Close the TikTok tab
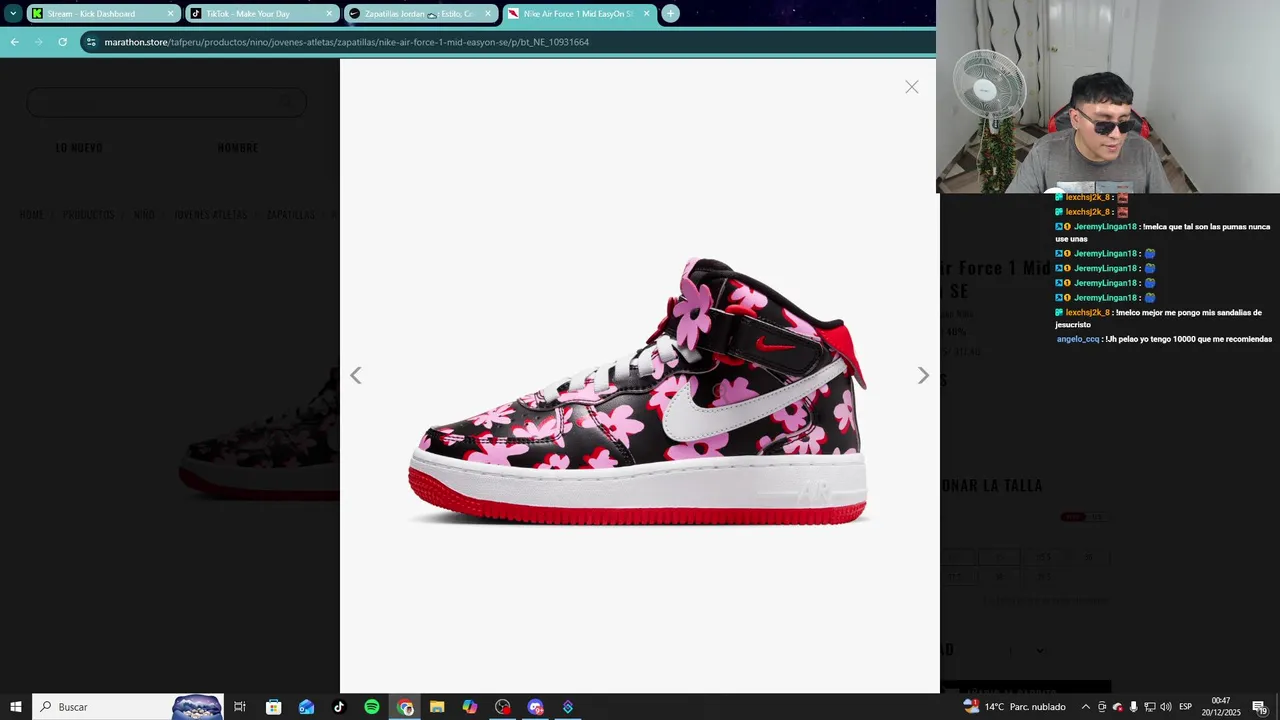1280x720 pixels. click(329, 14)
